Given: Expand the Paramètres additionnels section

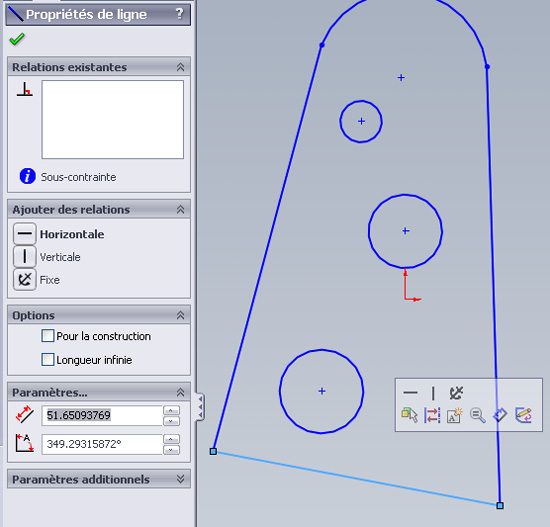Looking at the screenshot, I should pyautogui.click(x=180, y=479).
